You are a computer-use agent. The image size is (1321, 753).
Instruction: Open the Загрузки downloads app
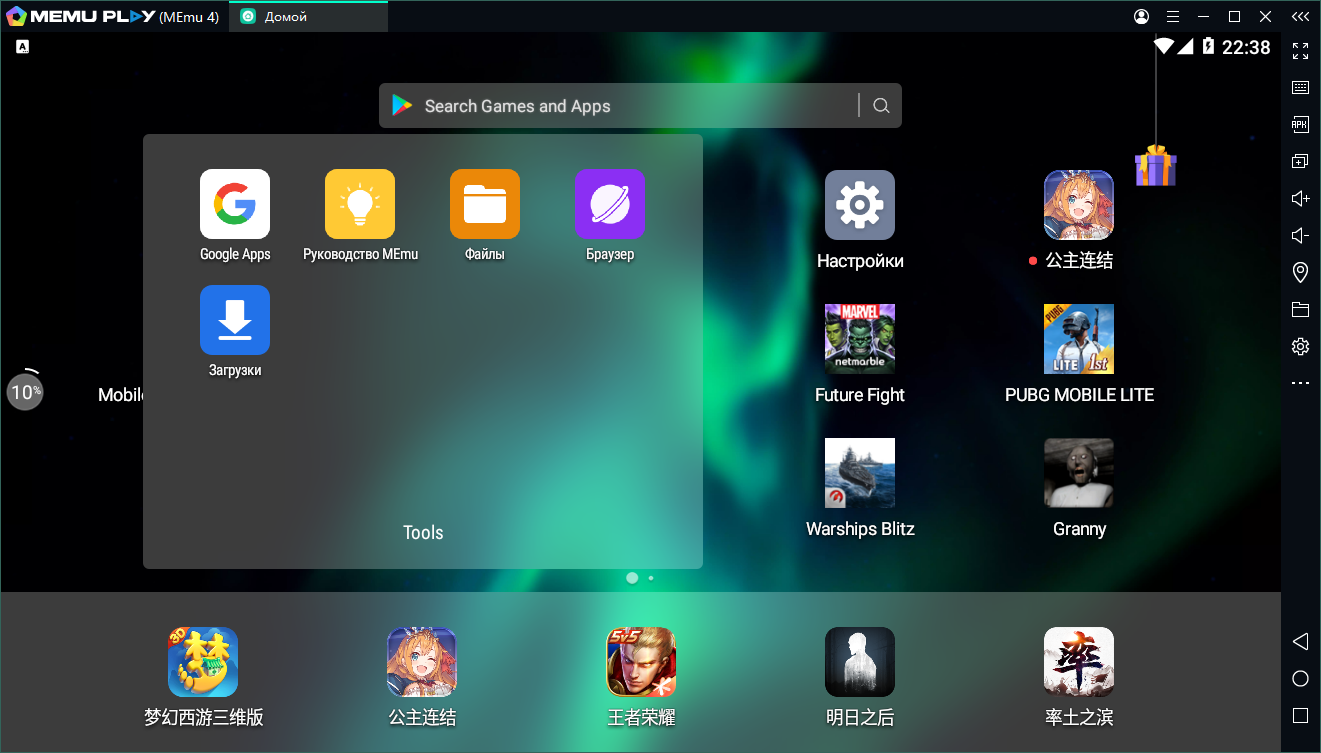235,320
